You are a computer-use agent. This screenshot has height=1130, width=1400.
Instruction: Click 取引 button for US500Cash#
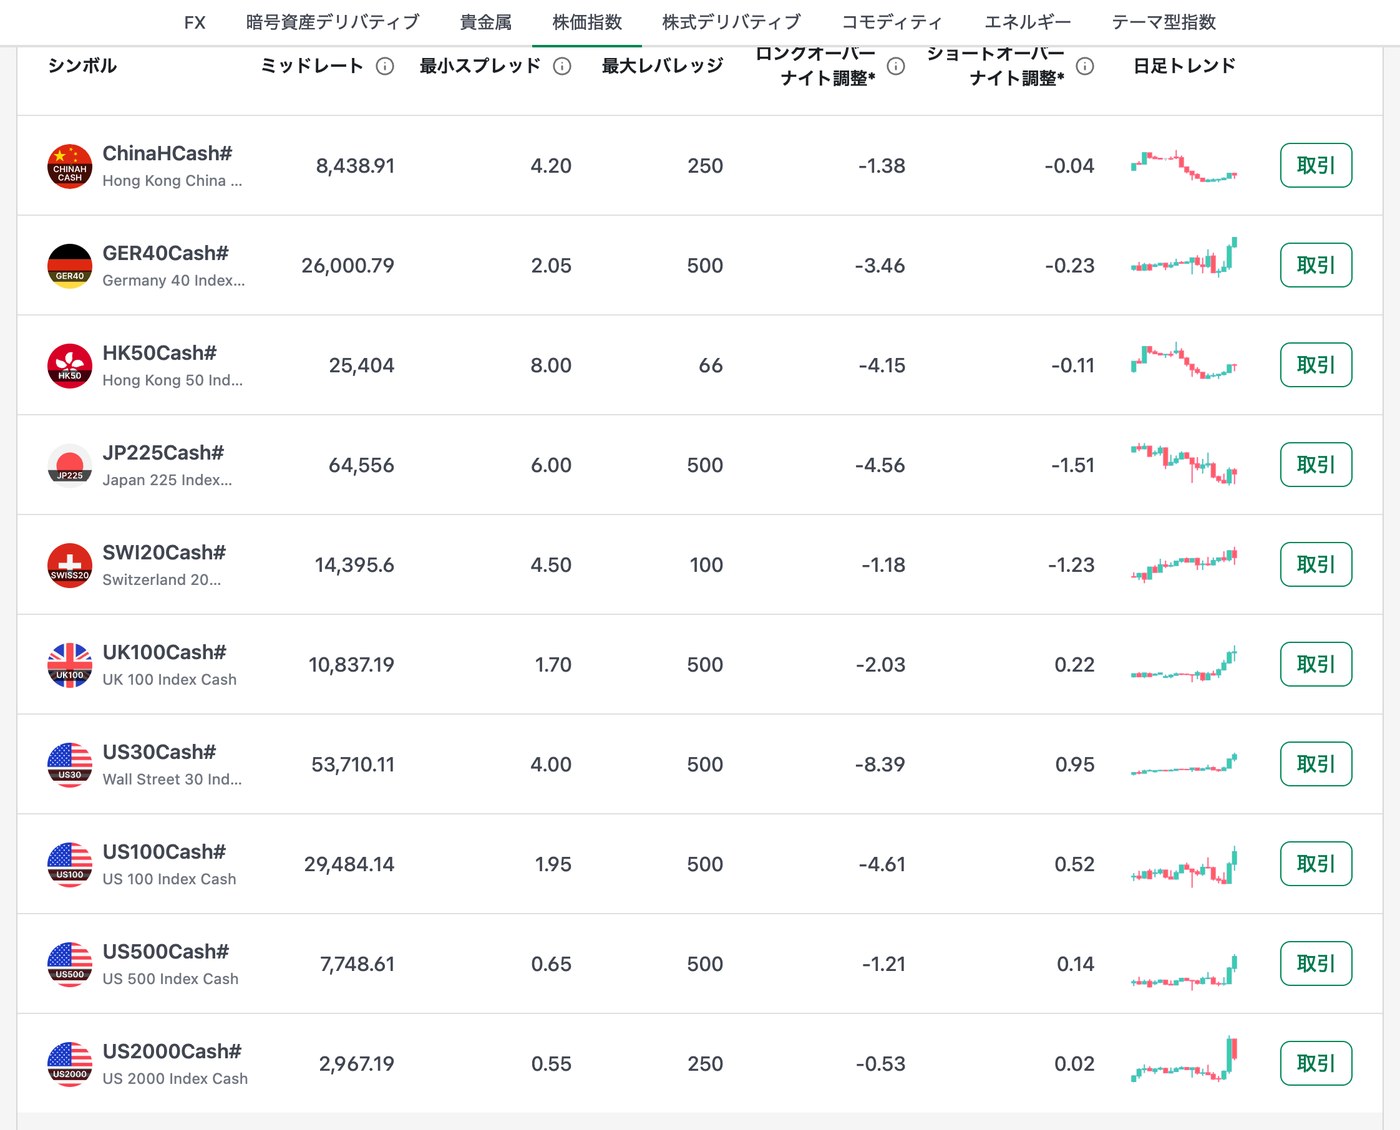[1316, 964]
